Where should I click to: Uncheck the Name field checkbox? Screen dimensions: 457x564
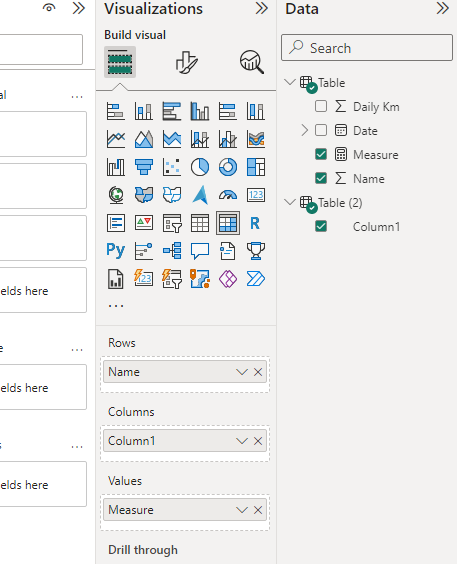[x=321, y=178]
